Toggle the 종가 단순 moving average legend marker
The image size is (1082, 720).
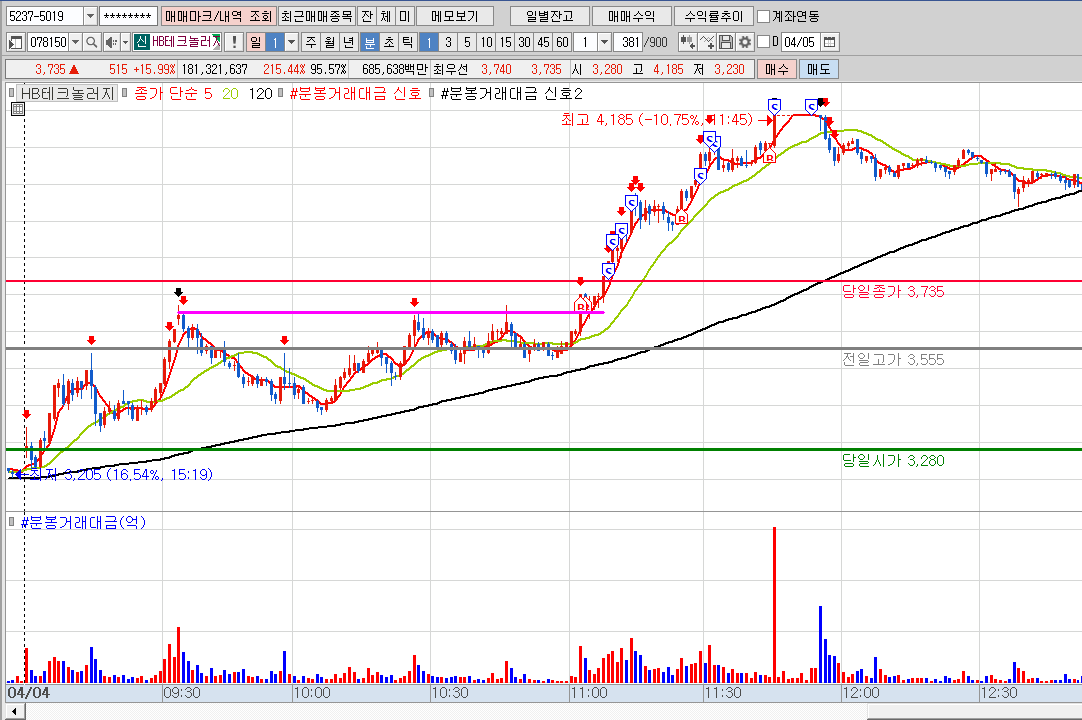click(x=126, y=93)
